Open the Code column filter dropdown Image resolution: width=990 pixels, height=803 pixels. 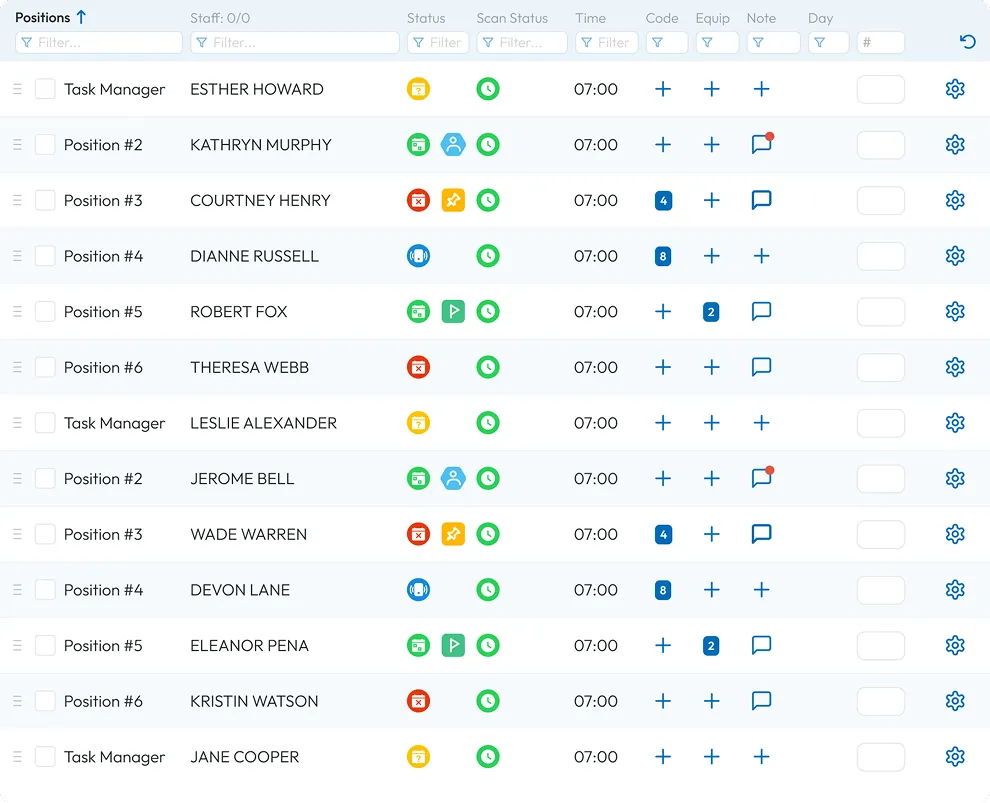click(666, 43)
